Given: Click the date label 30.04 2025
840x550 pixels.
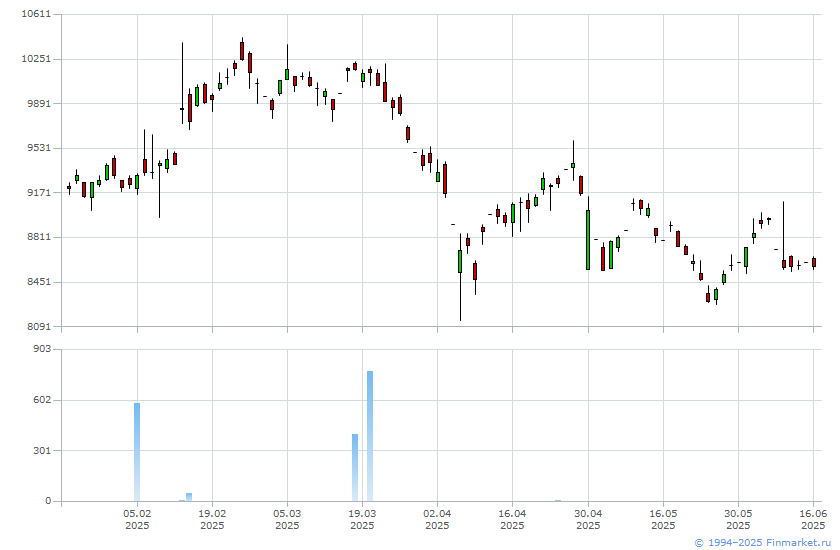Looking at the screenshot, I should click(588, 519).
